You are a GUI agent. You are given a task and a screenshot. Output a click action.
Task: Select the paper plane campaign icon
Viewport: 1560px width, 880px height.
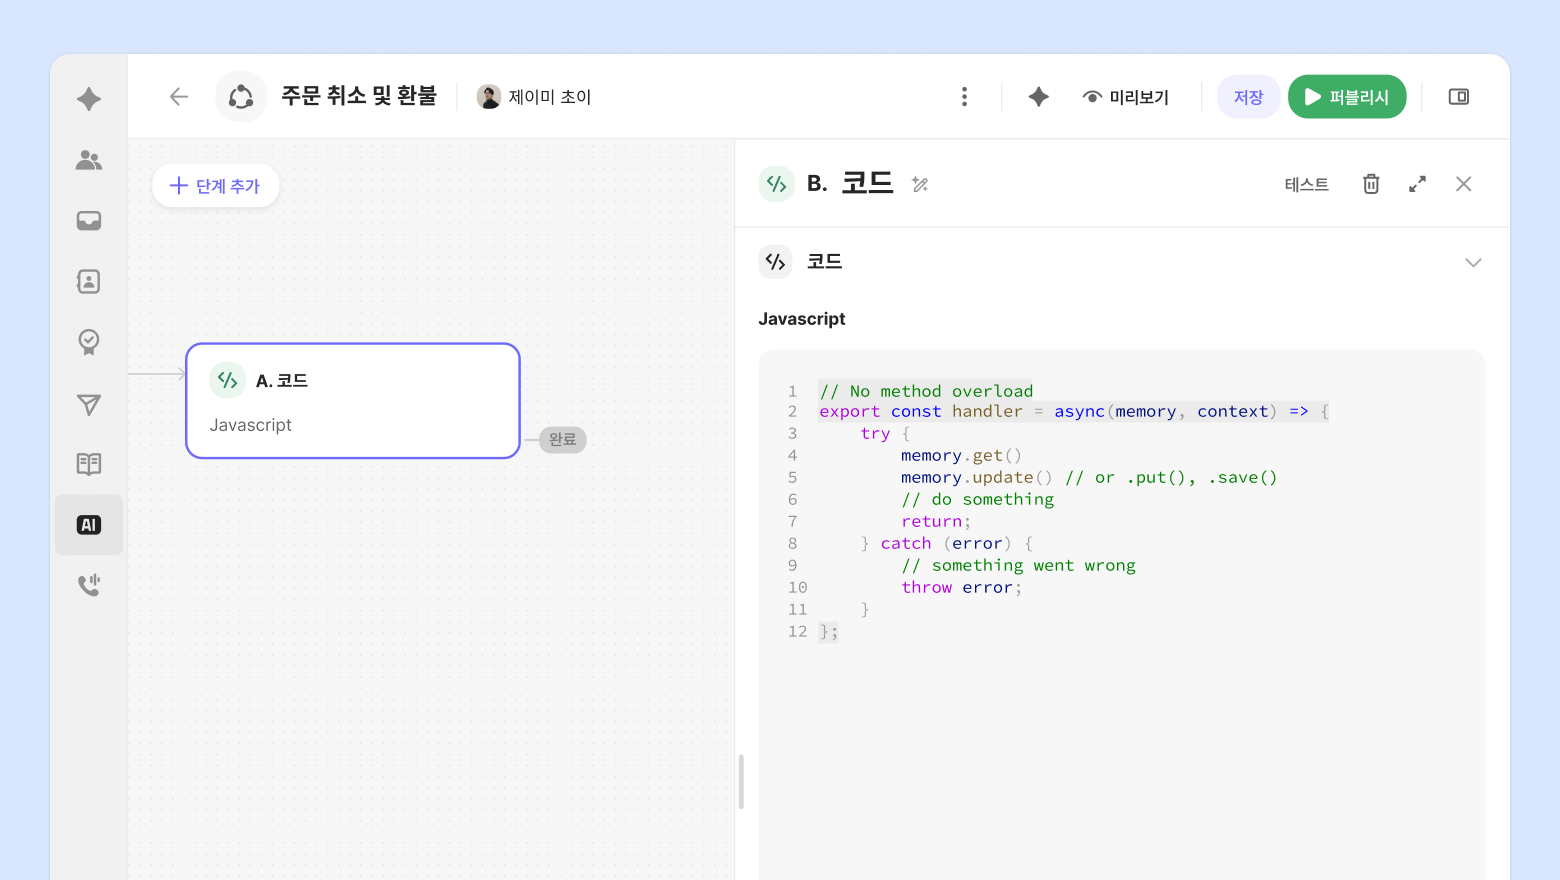[x=89, y=404]
